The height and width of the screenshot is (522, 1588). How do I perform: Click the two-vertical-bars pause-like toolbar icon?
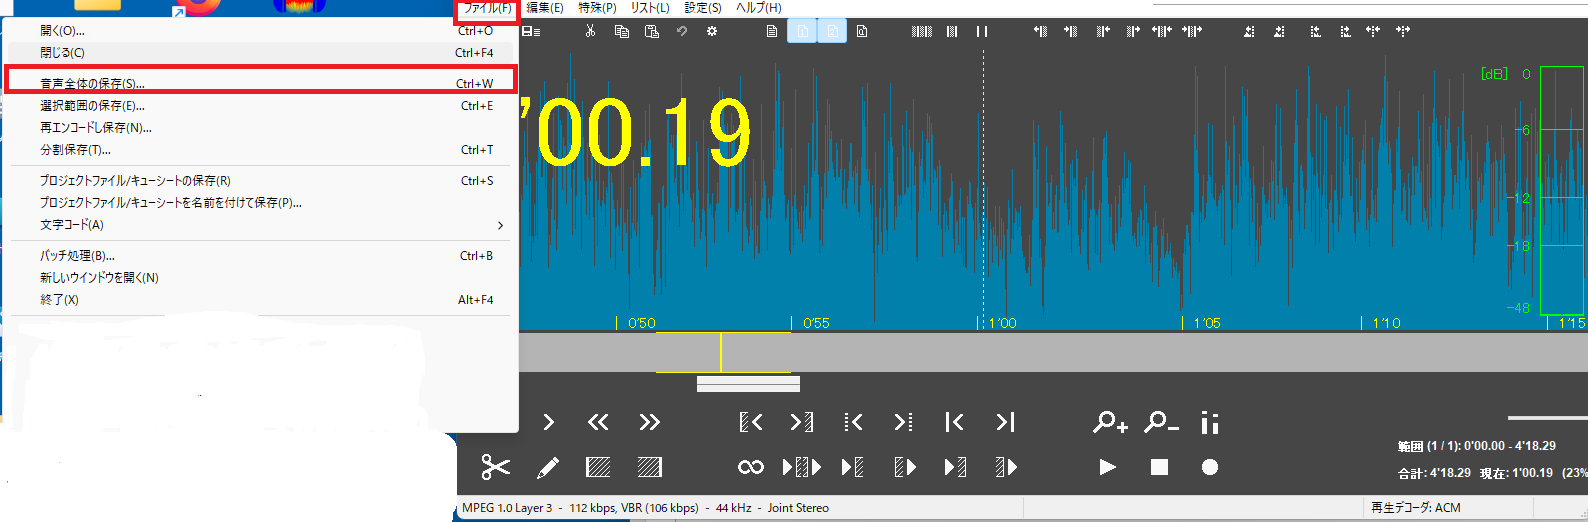coord(982,31)
